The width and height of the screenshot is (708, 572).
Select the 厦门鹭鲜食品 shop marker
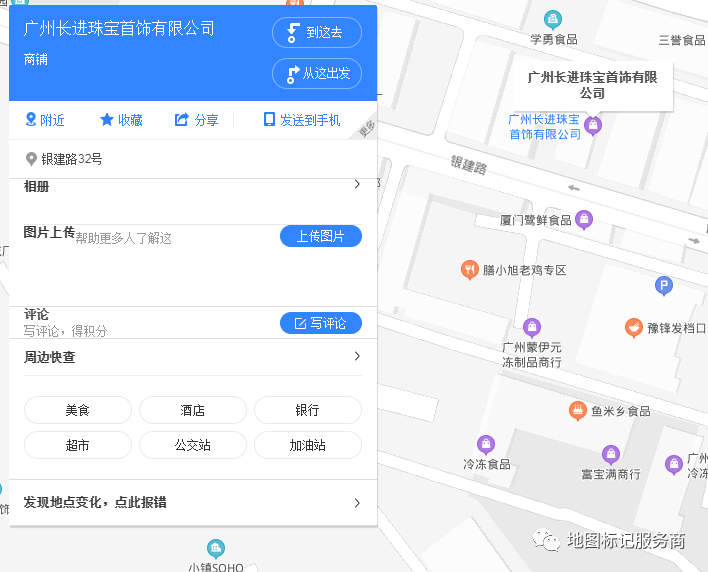coord(585,219)
